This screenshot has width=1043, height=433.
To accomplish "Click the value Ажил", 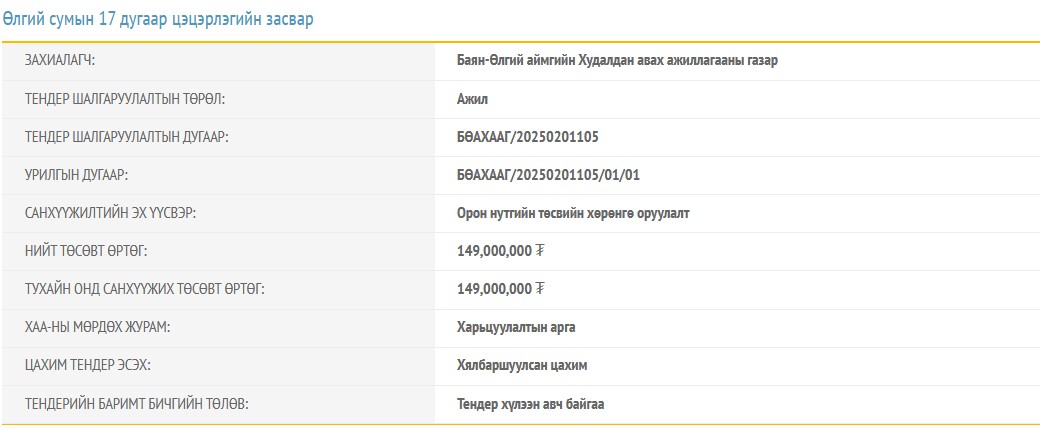I will coord(472,99).
